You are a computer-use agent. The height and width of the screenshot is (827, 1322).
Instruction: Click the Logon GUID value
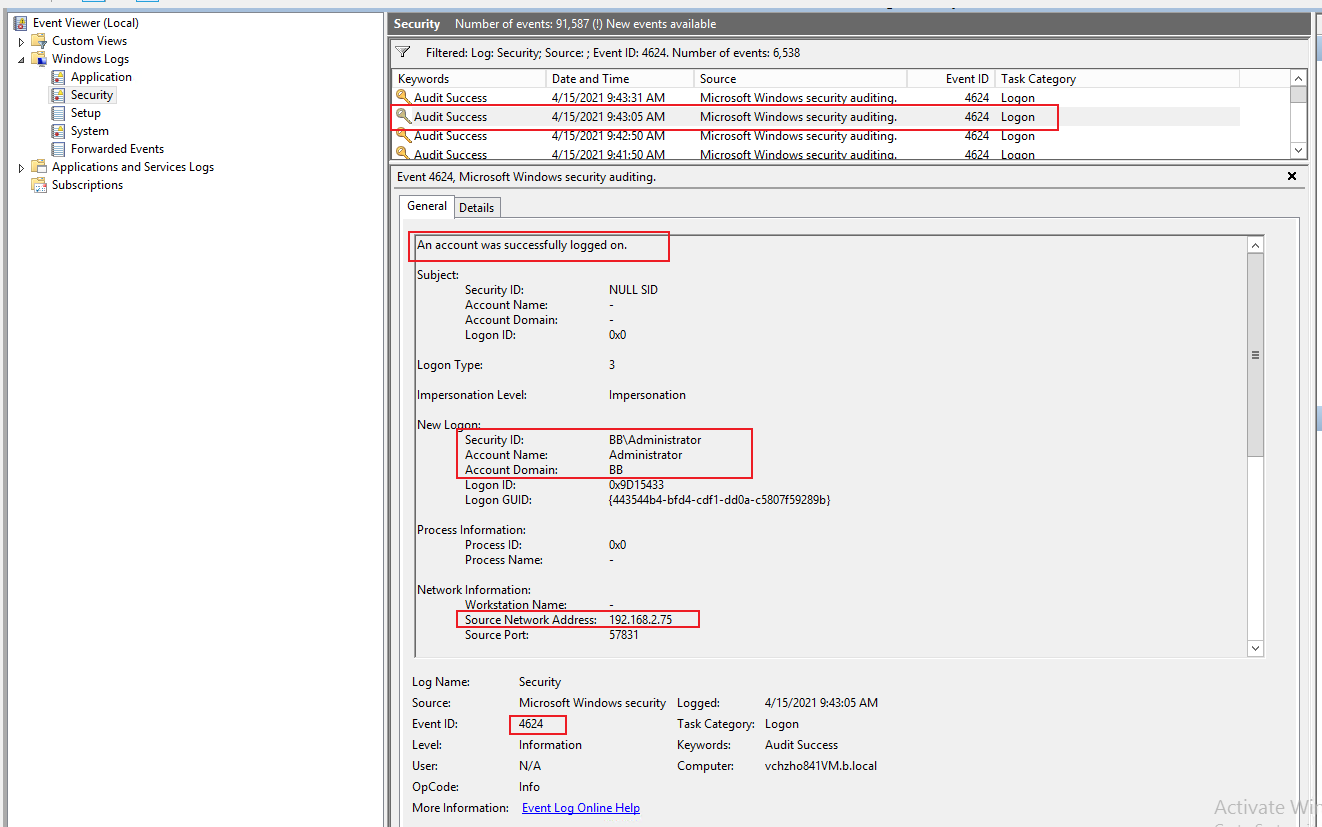[720, 500]
